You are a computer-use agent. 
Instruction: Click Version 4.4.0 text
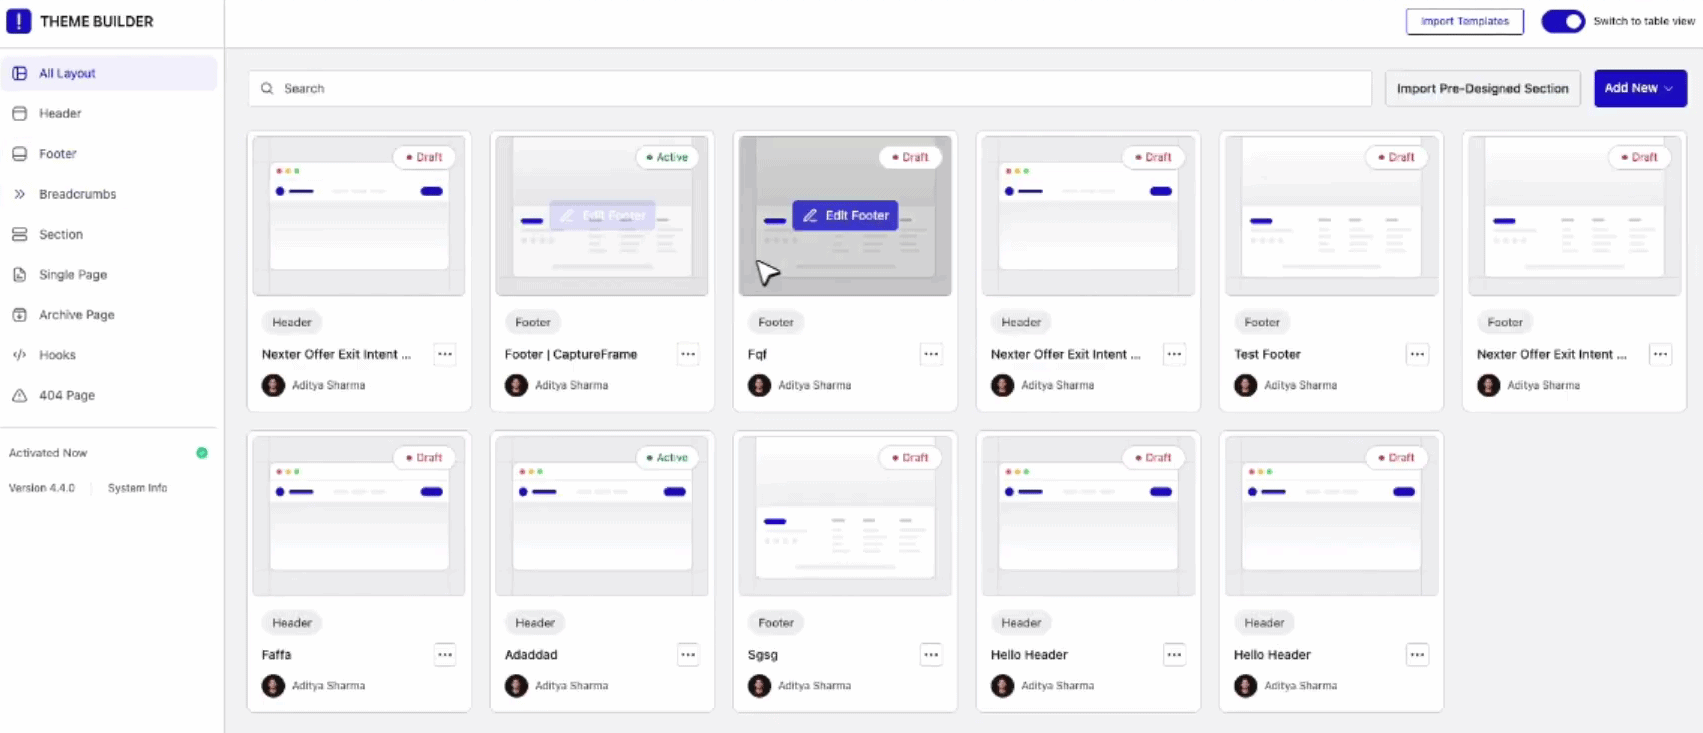(42, 488)
